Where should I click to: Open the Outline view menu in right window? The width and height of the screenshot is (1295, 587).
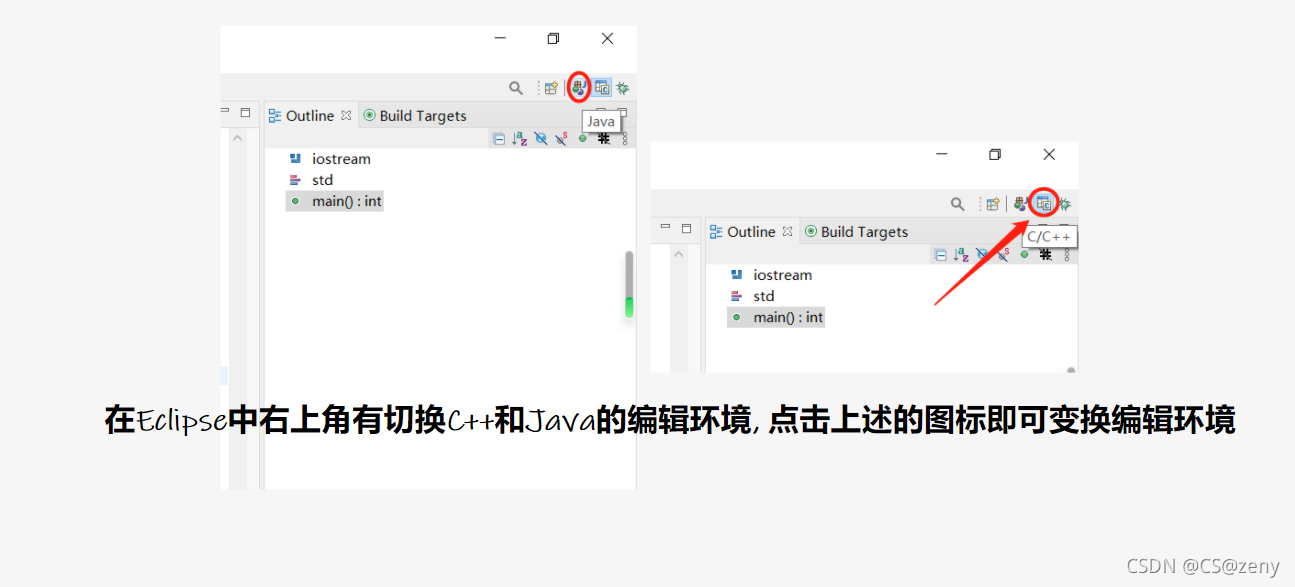point(1067,255)
